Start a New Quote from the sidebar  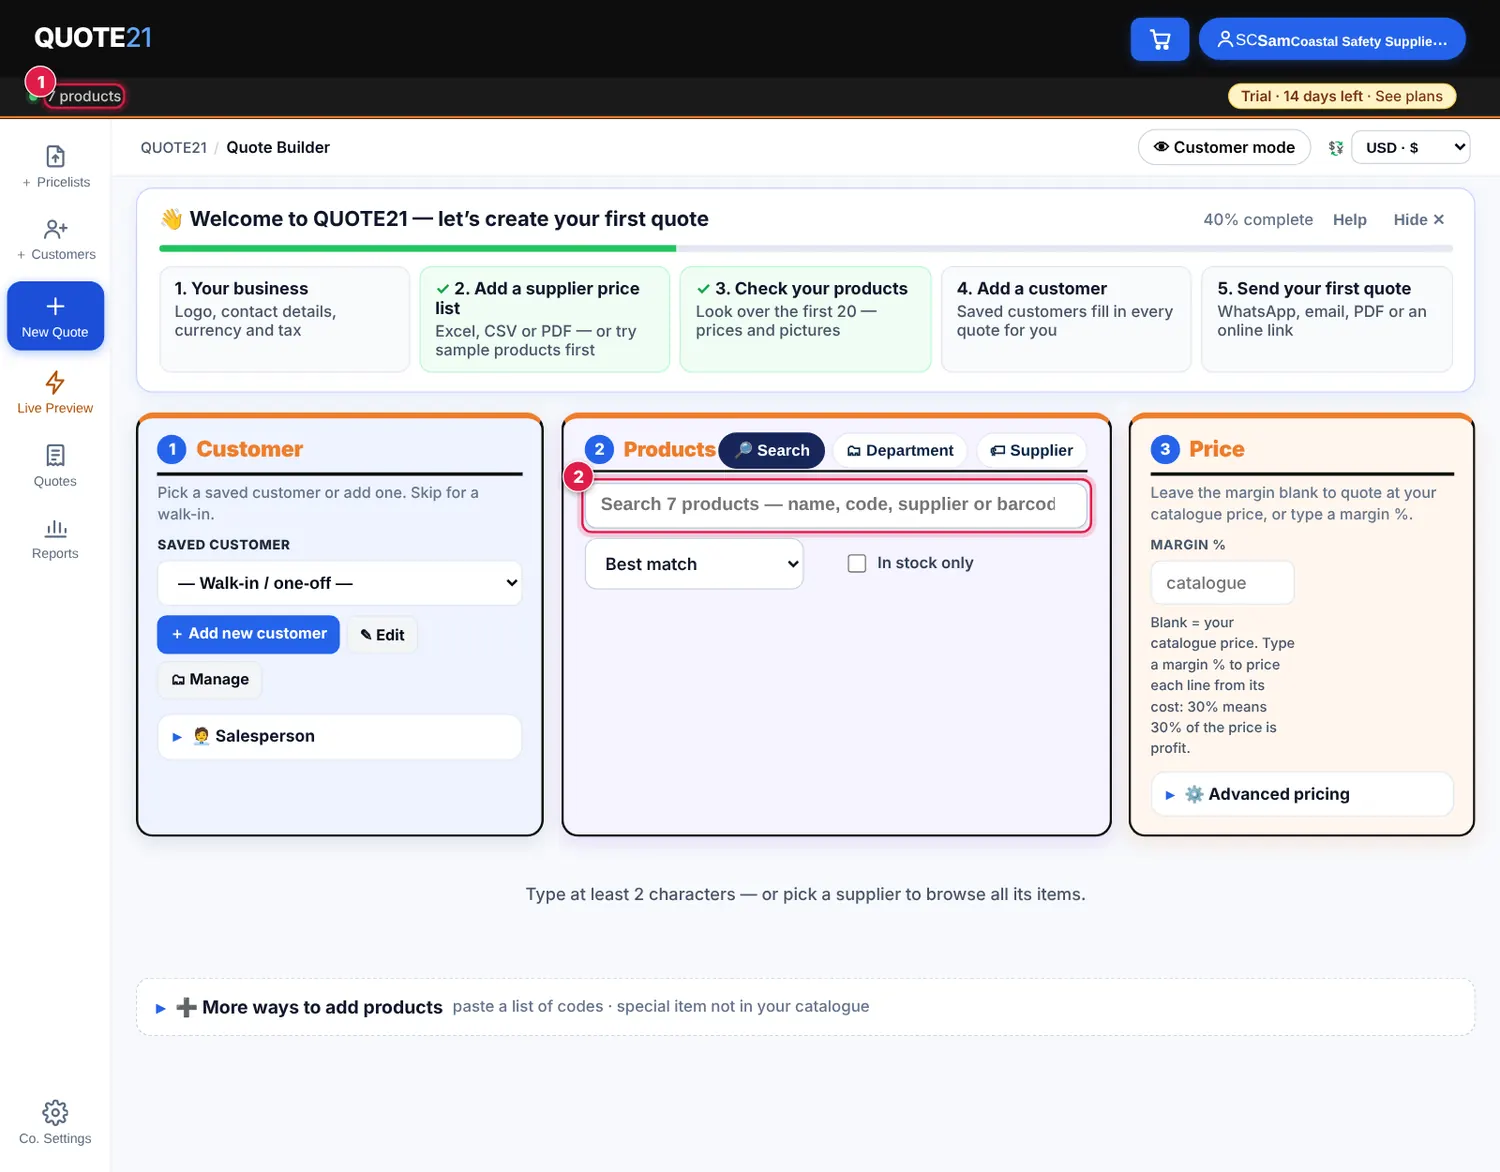[55, 316]
